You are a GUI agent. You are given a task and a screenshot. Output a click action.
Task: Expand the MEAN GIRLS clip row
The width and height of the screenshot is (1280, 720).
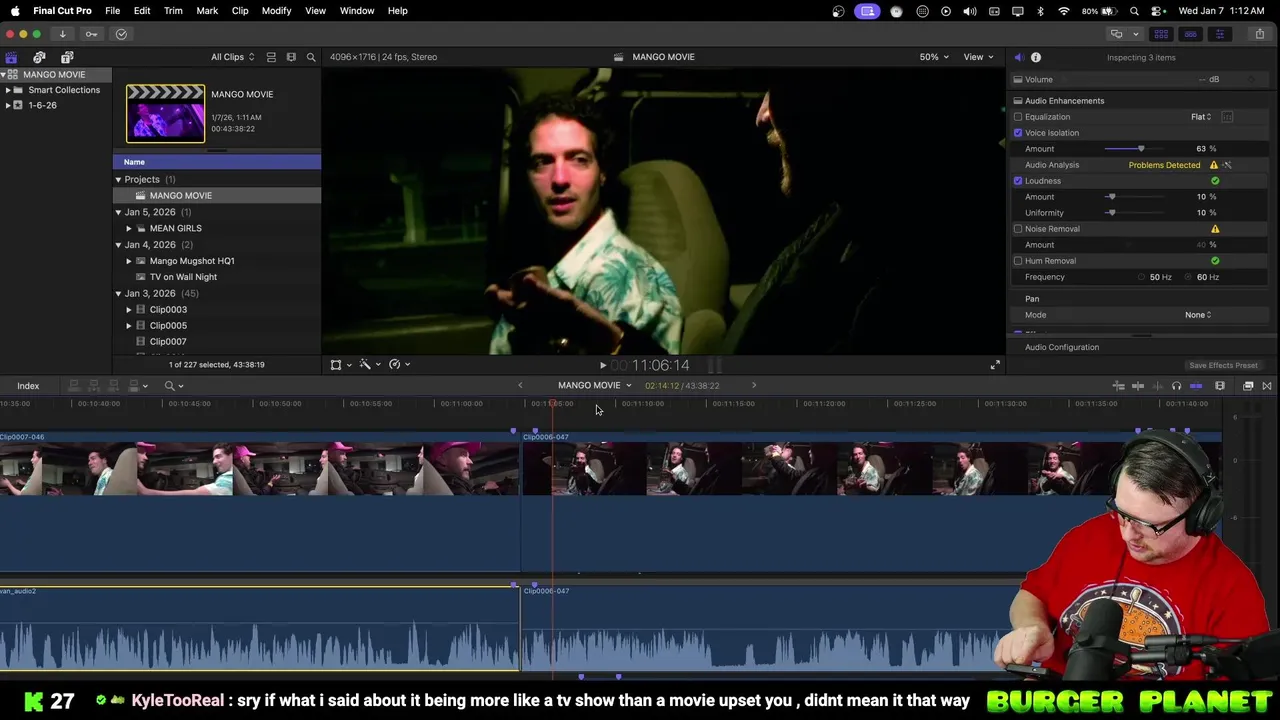tap(129, 228)
